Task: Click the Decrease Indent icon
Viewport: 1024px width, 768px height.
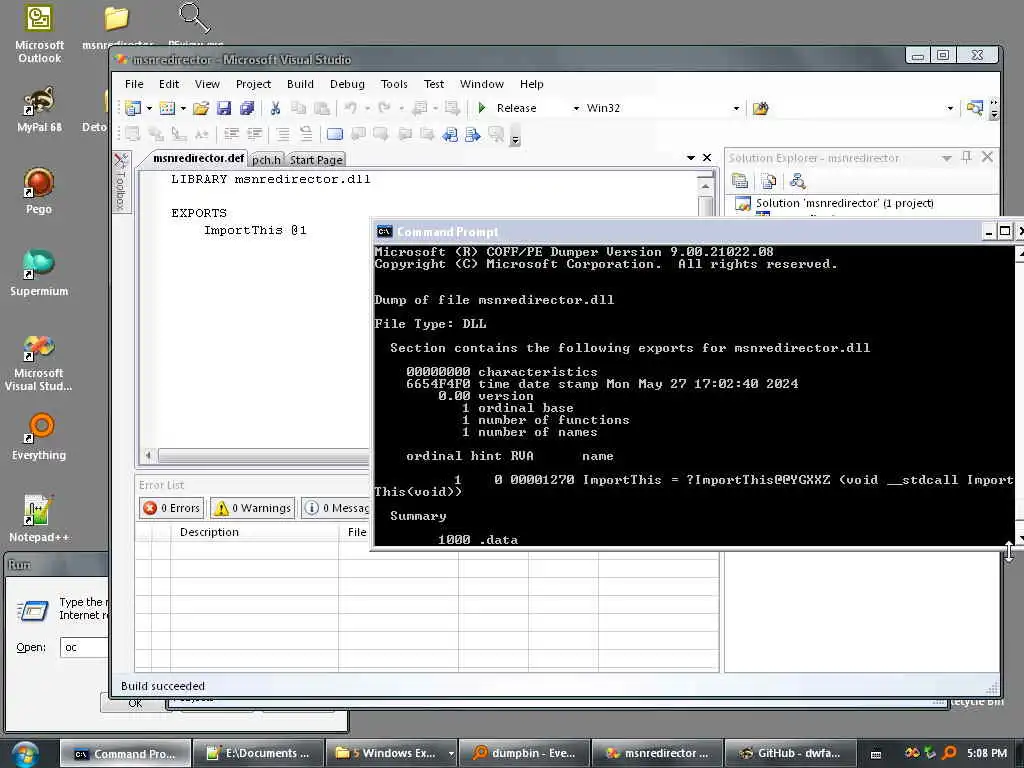Action: [x=231, y=134]
